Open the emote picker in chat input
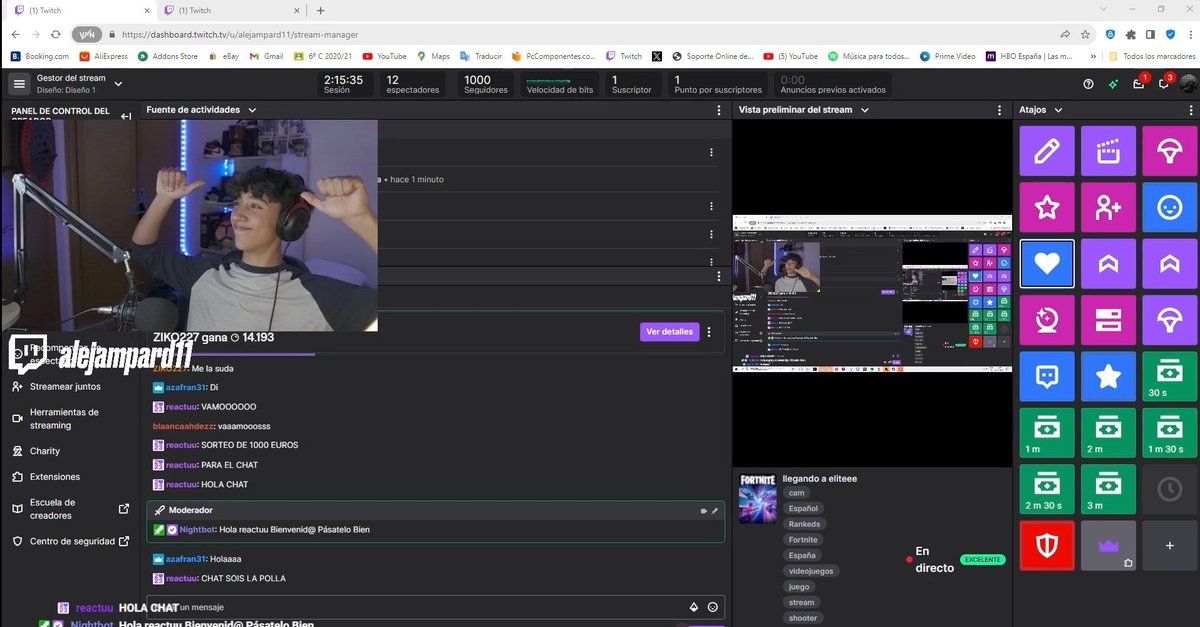This screenshot has width=1200, height=627. [712, 607]
